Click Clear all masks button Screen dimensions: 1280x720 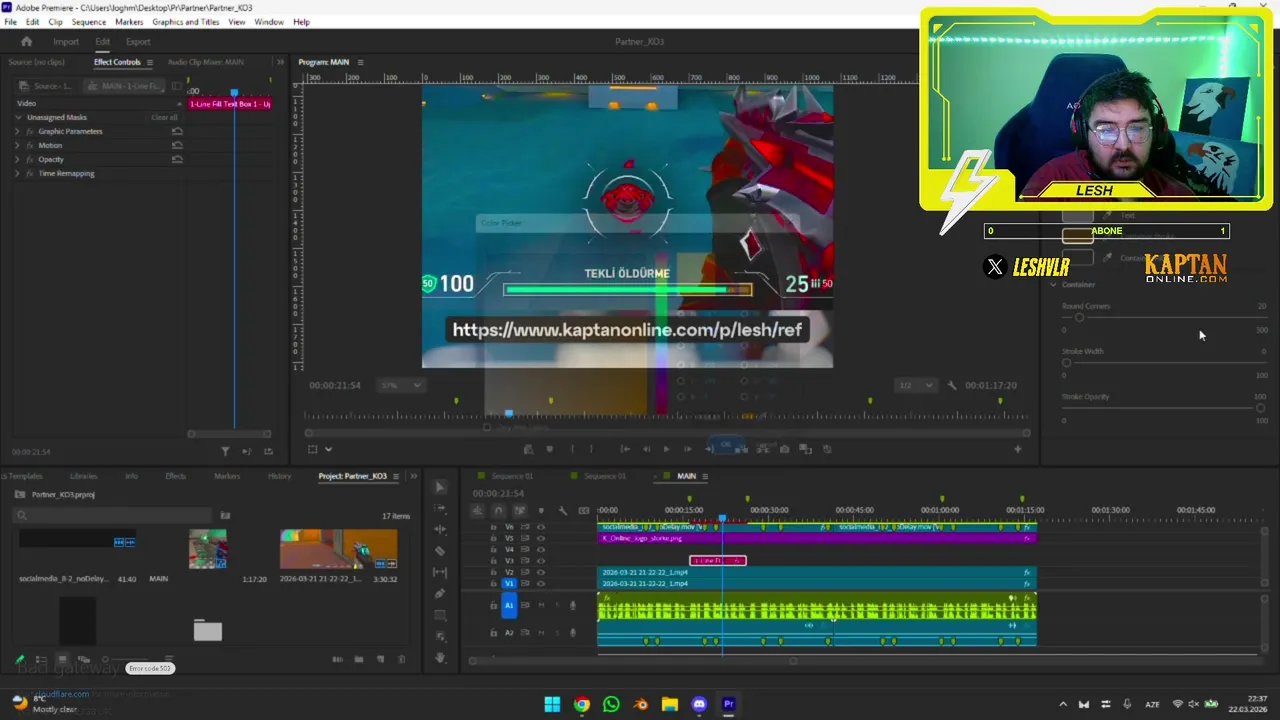click(164, 117)
